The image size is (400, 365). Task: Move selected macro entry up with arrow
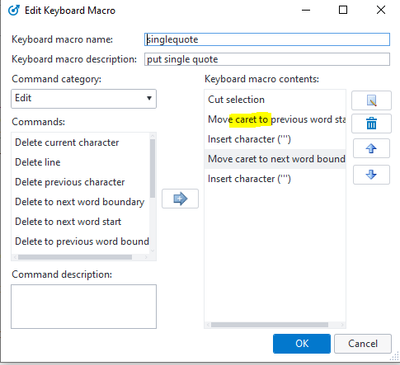pos(371,148)
